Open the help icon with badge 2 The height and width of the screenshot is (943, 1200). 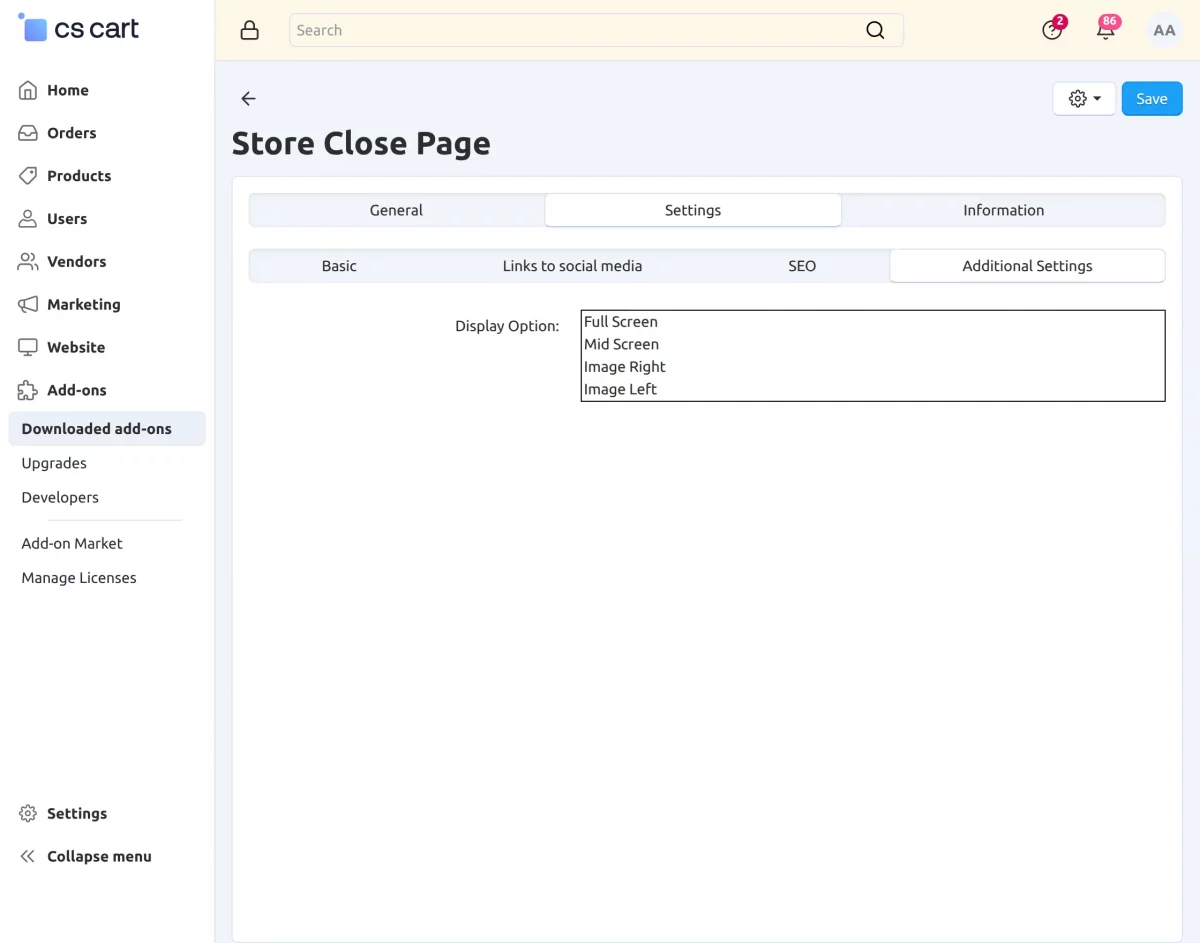click(1052, 30)
